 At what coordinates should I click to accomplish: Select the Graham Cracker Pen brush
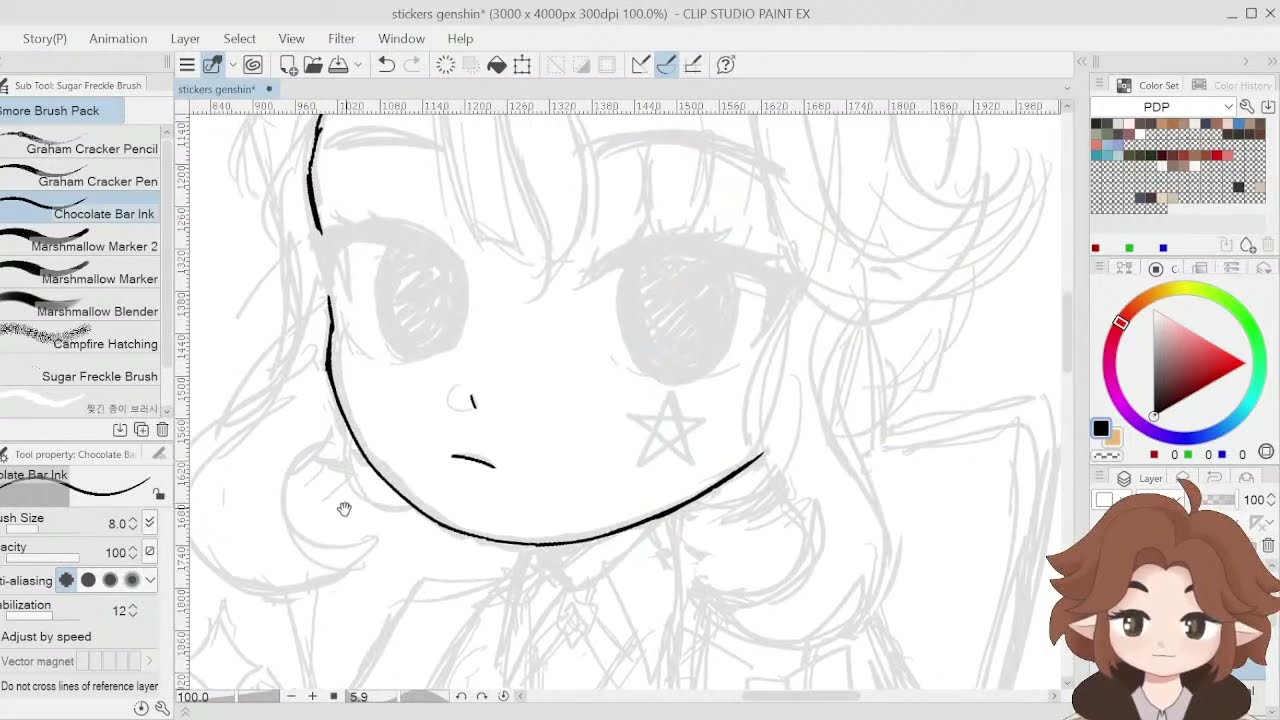click(80, 176)
